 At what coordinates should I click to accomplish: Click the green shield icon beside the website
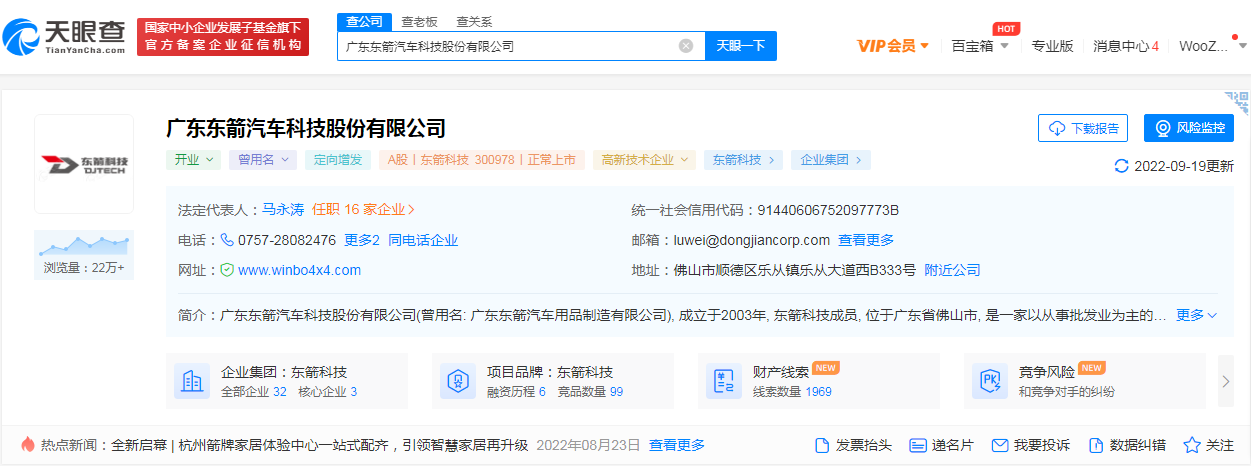click(227, 270)
